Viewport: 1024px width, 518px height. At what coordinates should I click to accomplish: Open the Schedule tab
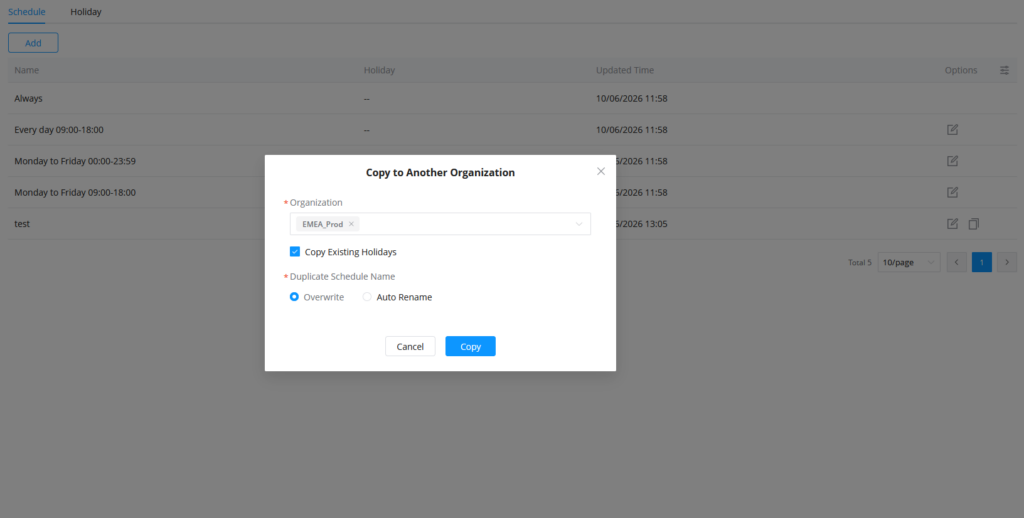[27, 12]
